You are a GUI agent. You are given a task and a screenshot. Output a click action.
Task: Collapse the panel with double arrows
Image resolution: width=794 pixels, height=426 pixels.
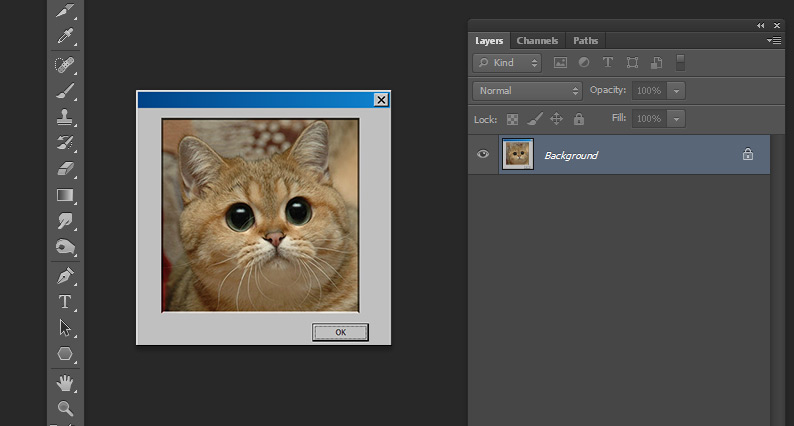(x=761, y=25)
